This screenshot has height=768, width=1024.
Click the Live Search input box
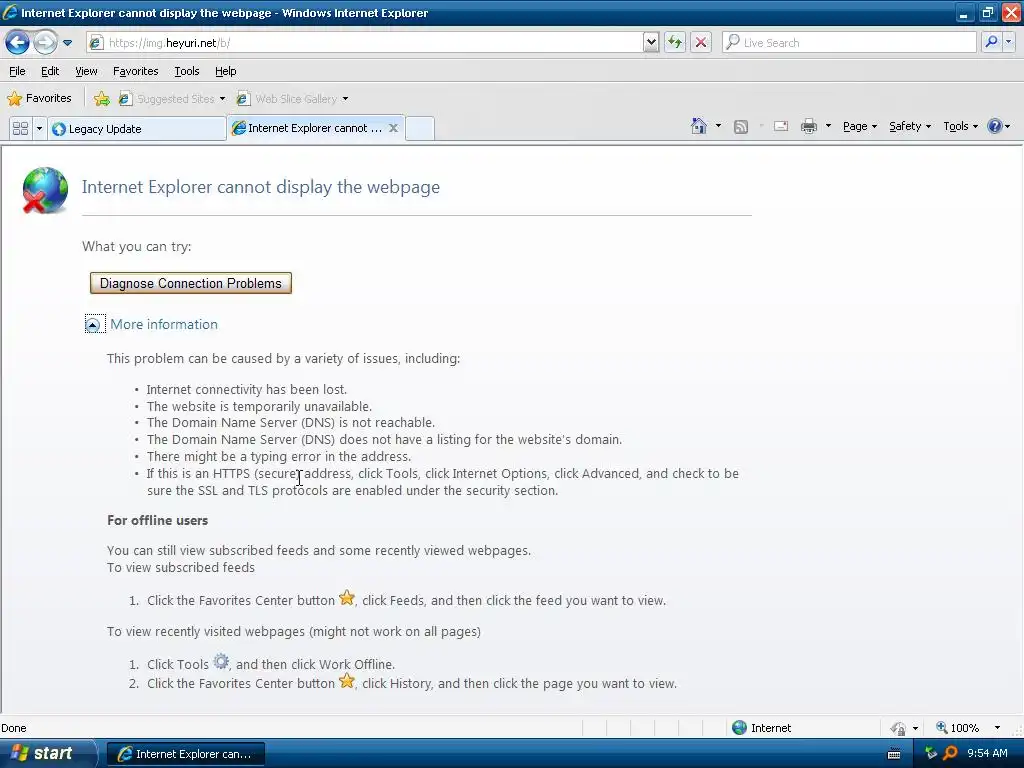(849, 43)
